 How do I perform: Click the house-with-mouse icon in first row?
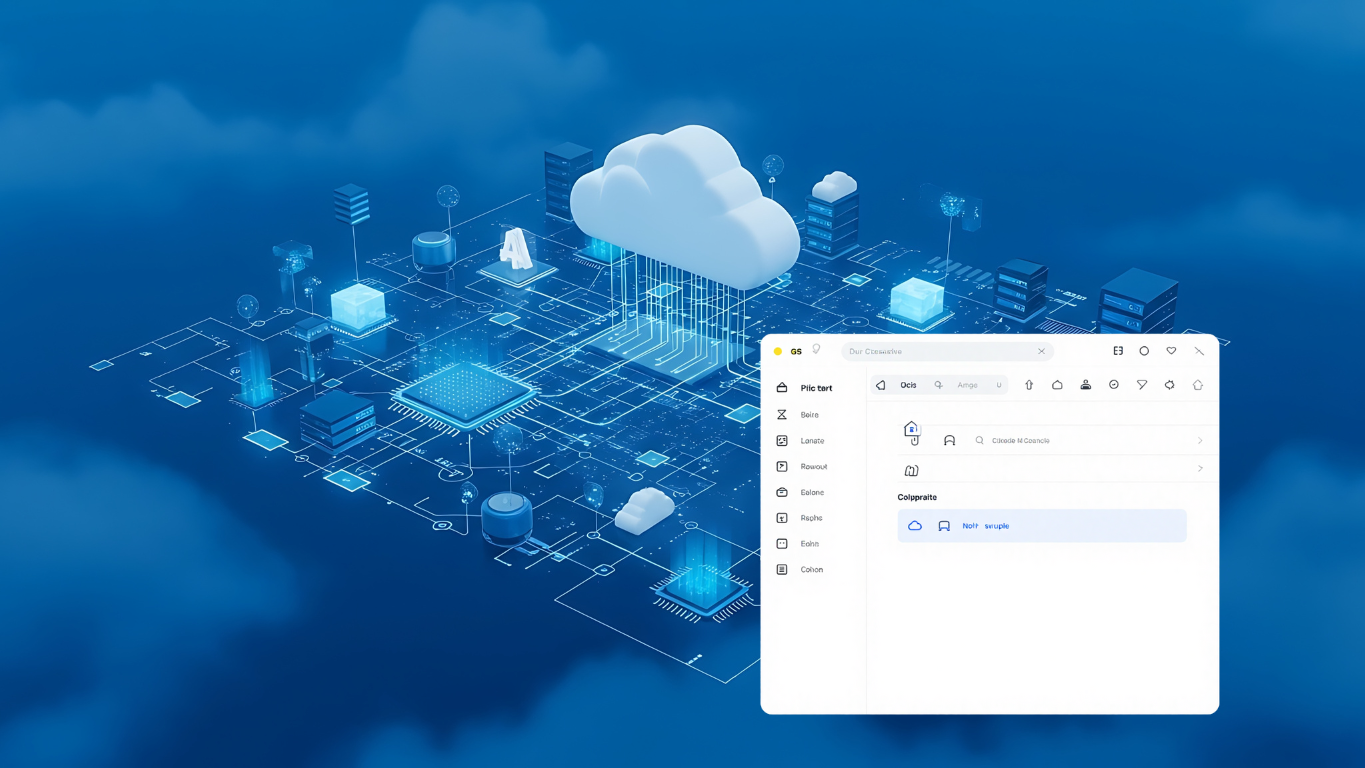point(911,432)
